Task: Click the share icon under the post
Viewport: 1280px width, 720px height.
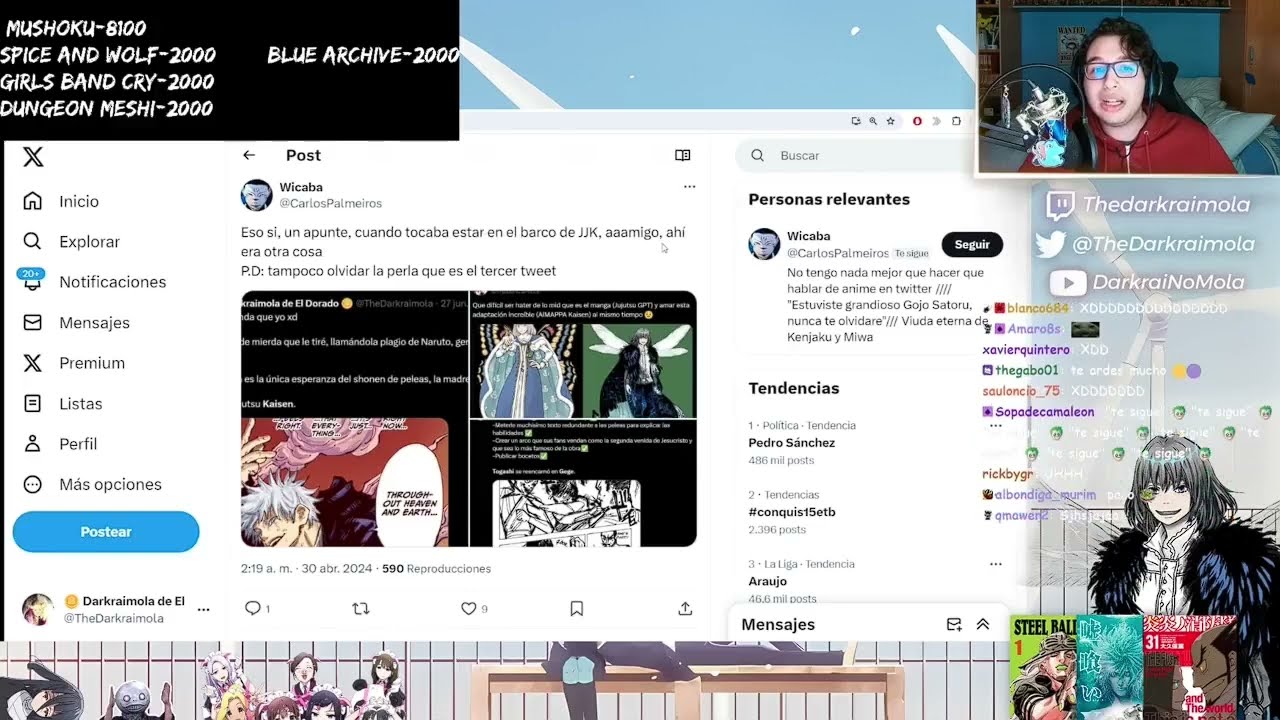Action: coord(685,608)
